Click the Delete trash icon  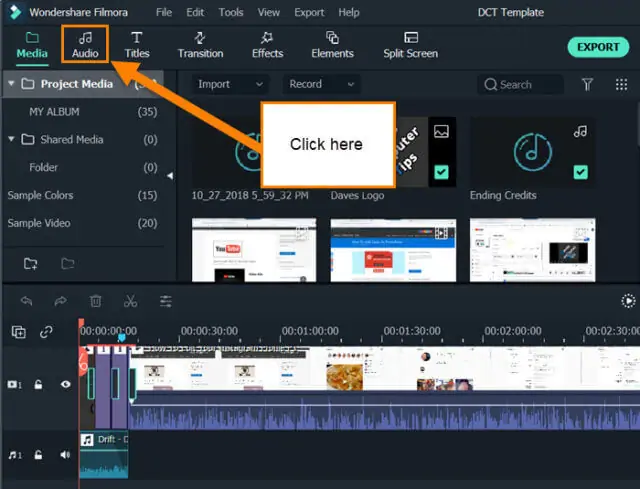(x=96, y=301)
